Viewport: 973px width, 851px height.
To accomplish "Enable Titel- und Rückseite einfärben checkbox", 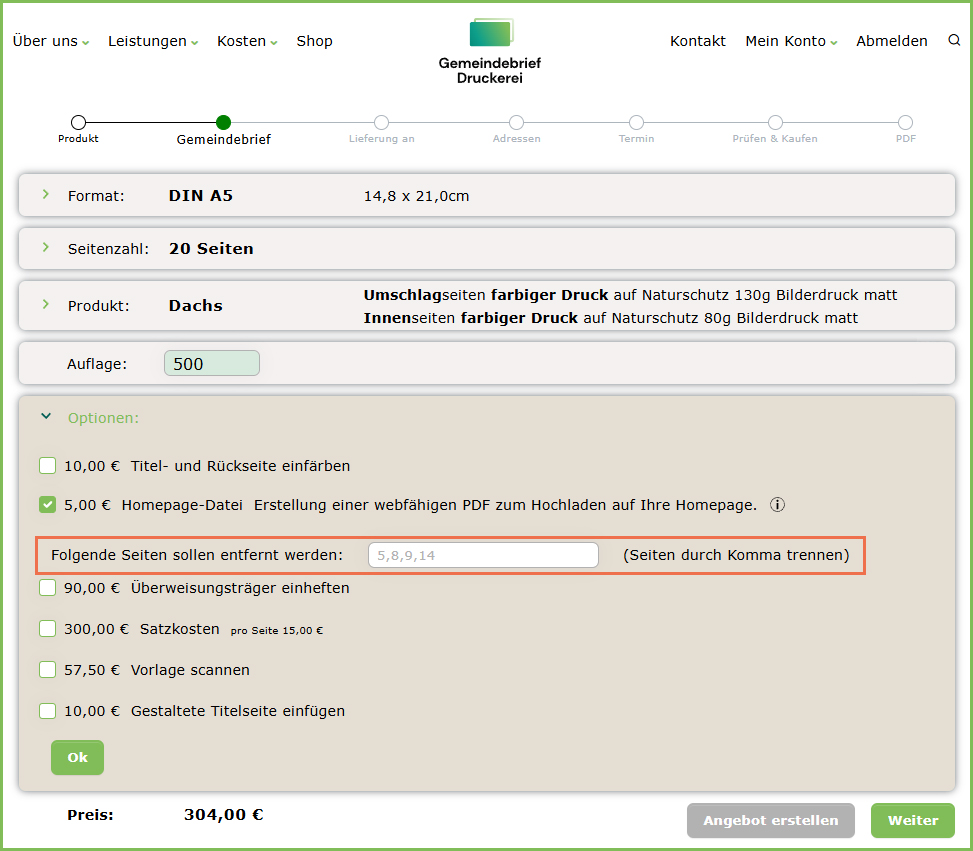I will pos(48,466).
